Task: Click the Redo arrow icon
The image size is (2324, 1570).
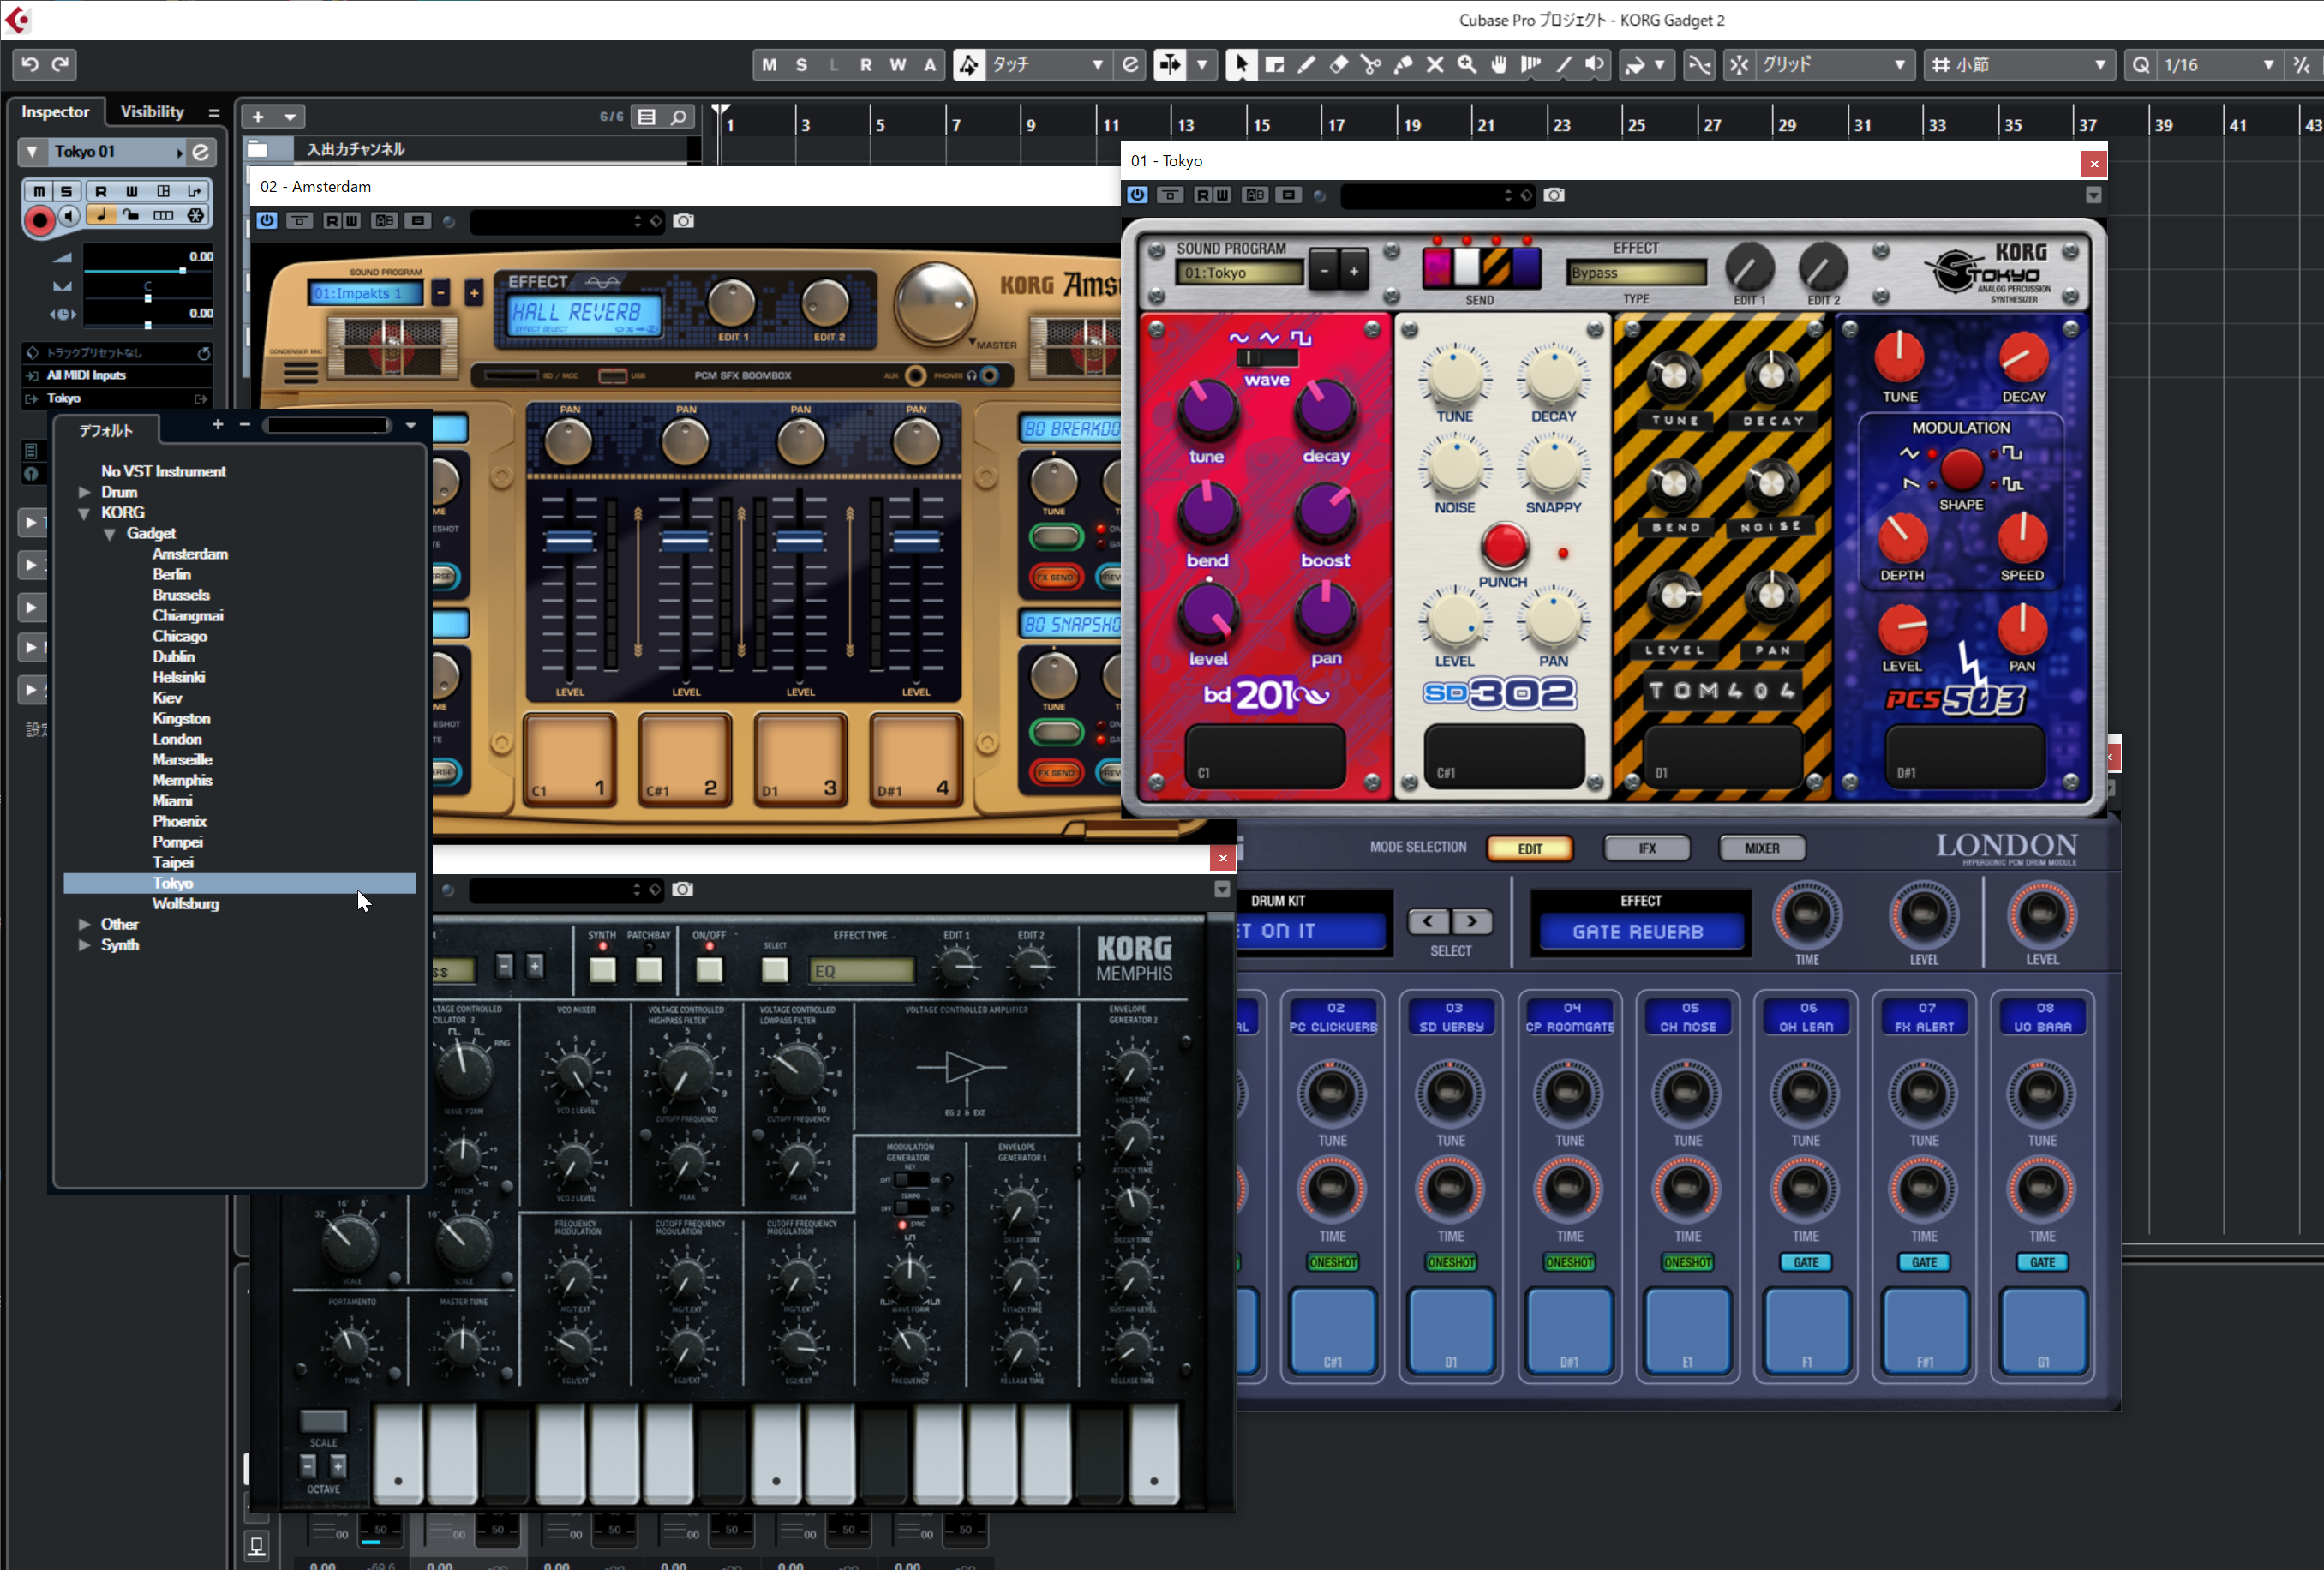Action: point(61,65)
